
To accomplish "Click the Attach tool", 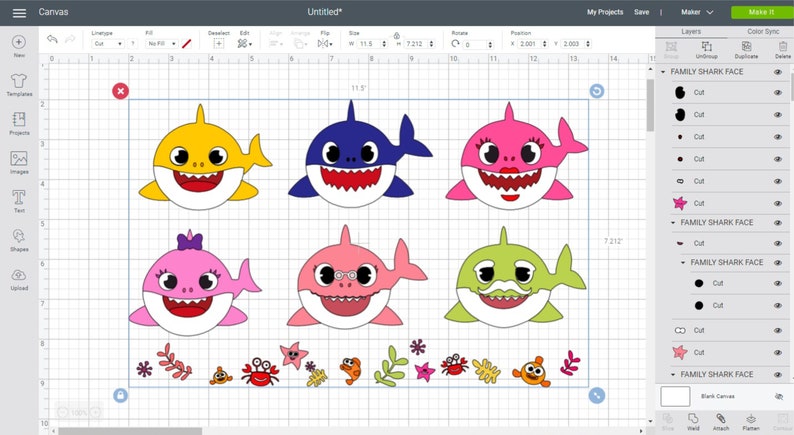I will [x=721, y=421].
